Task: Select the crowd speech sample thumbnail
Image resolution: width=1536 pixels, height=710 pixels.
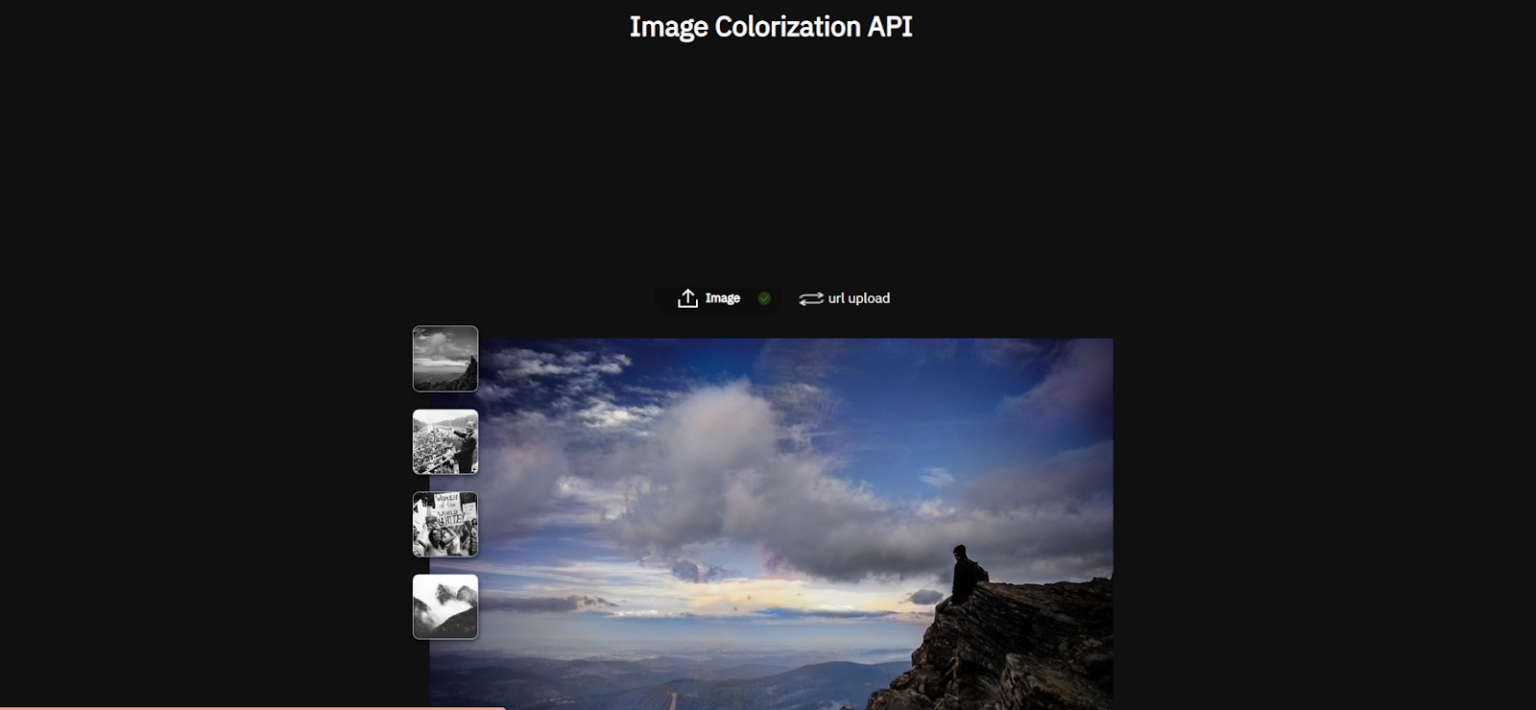Action: pyautogui.click(x=445, y=441)
